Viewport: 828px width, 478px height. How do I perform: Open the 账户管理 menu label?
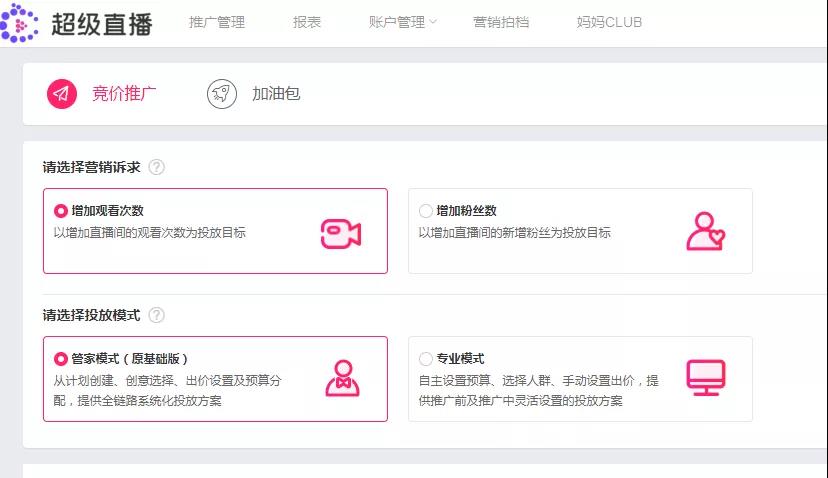pyautogui.click(x=397, y=22)
